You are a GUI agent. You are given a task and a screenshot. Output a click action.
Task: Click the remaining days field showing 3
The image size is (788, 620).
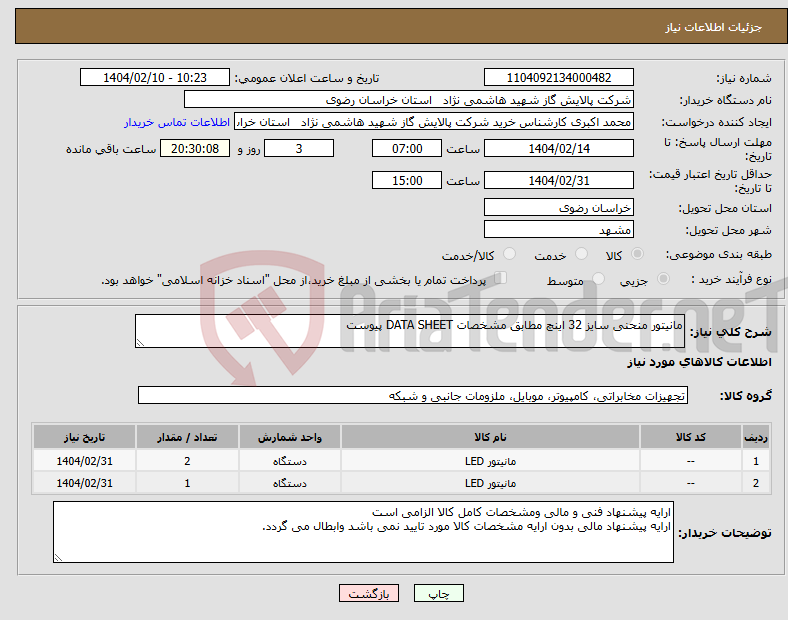299,149
